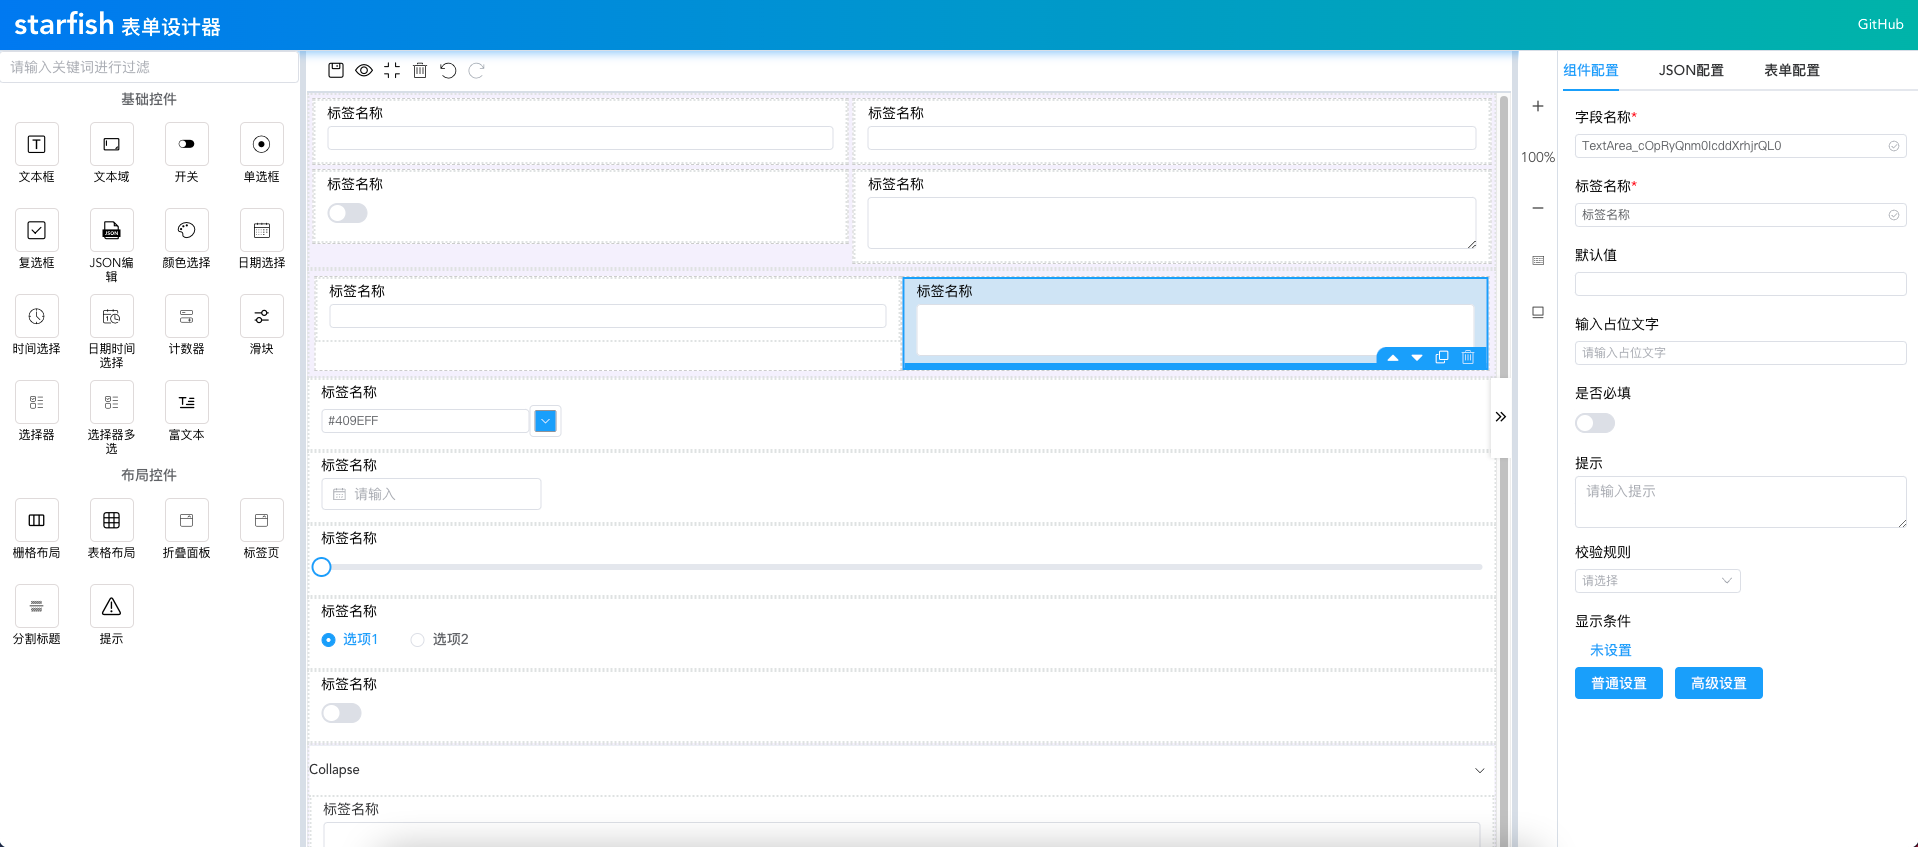This screenshot has height=847, width=1918.
Task: Open the date picker 请输入 field
Action: point(431,494)
